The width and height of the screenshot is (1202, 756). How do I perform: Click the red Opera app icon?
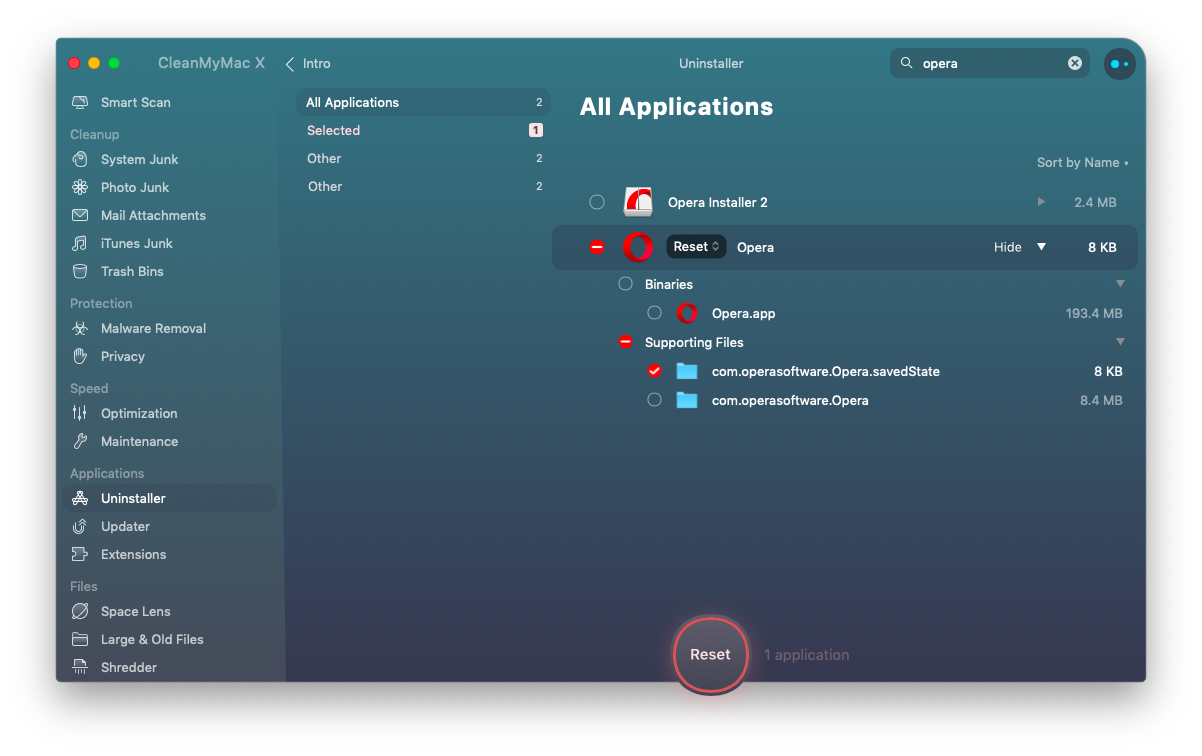pyautogui.click(x=638, y=247)
